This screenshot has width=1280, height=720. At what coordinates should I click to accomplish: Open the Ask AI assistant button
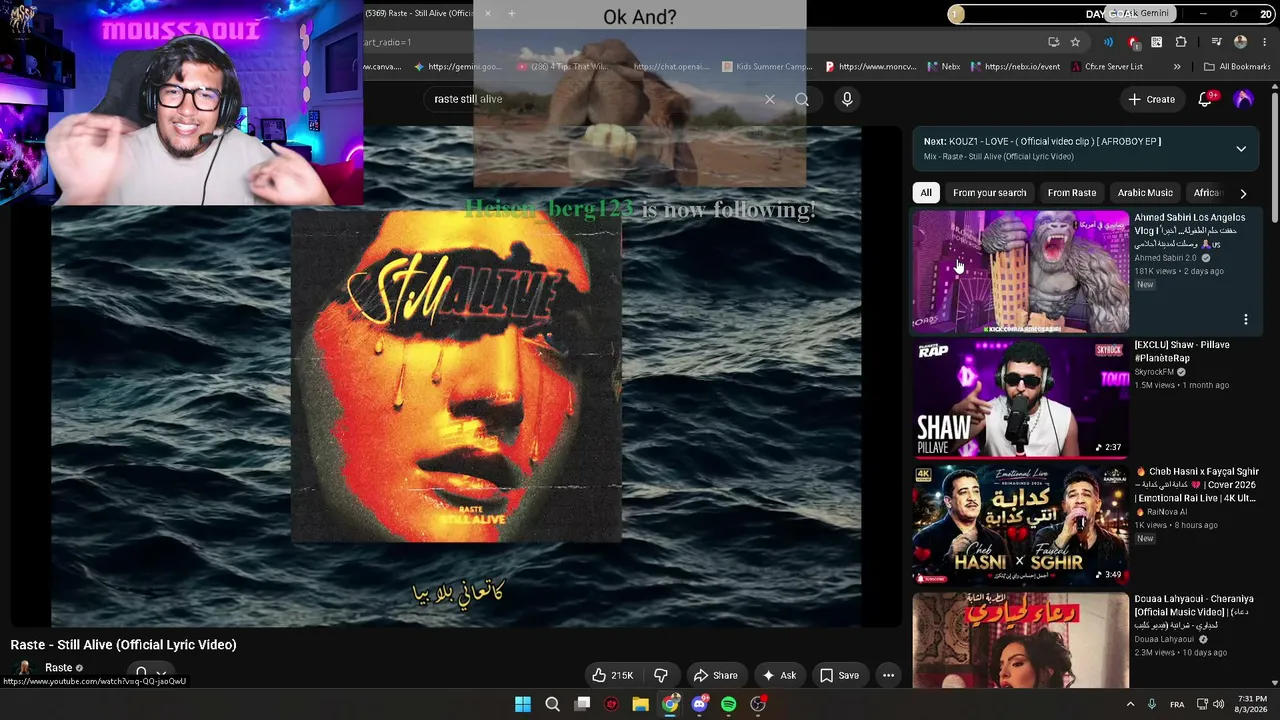[x=779, y=675]
